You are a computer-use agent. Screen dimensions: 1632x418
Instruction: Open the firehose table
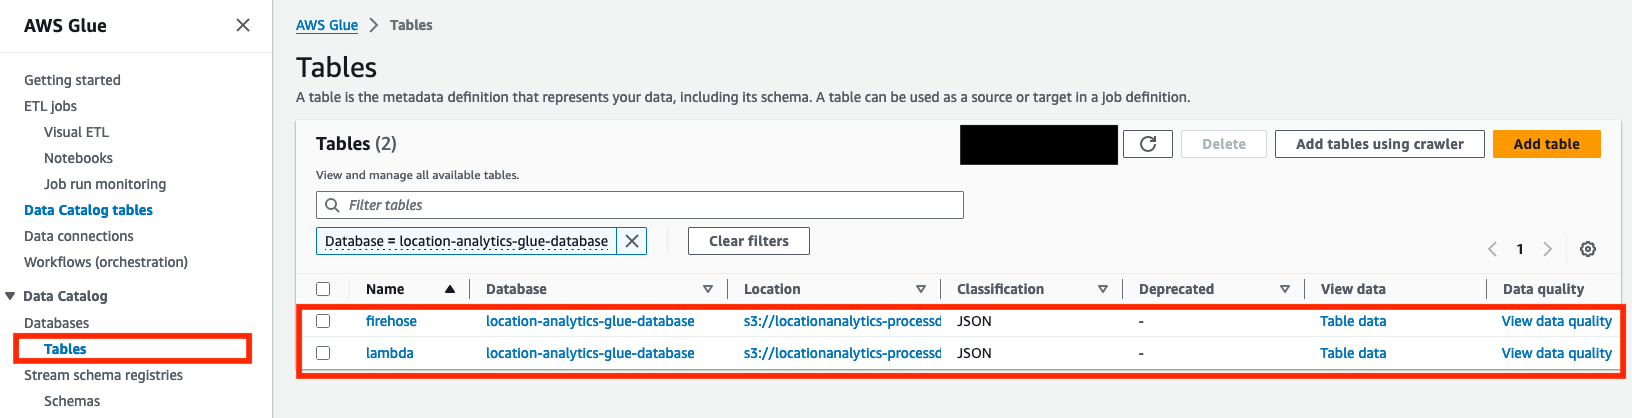pyautogui.click(x=391, y=321)
